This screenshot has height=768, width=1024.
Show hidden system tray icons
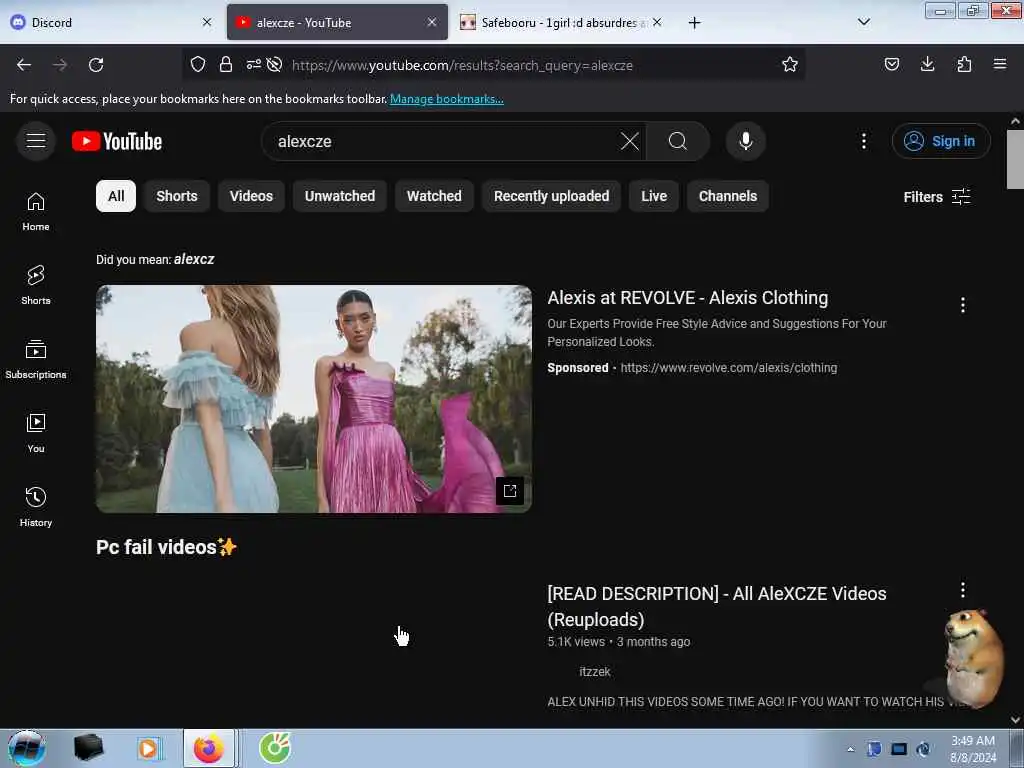point(850,749)
